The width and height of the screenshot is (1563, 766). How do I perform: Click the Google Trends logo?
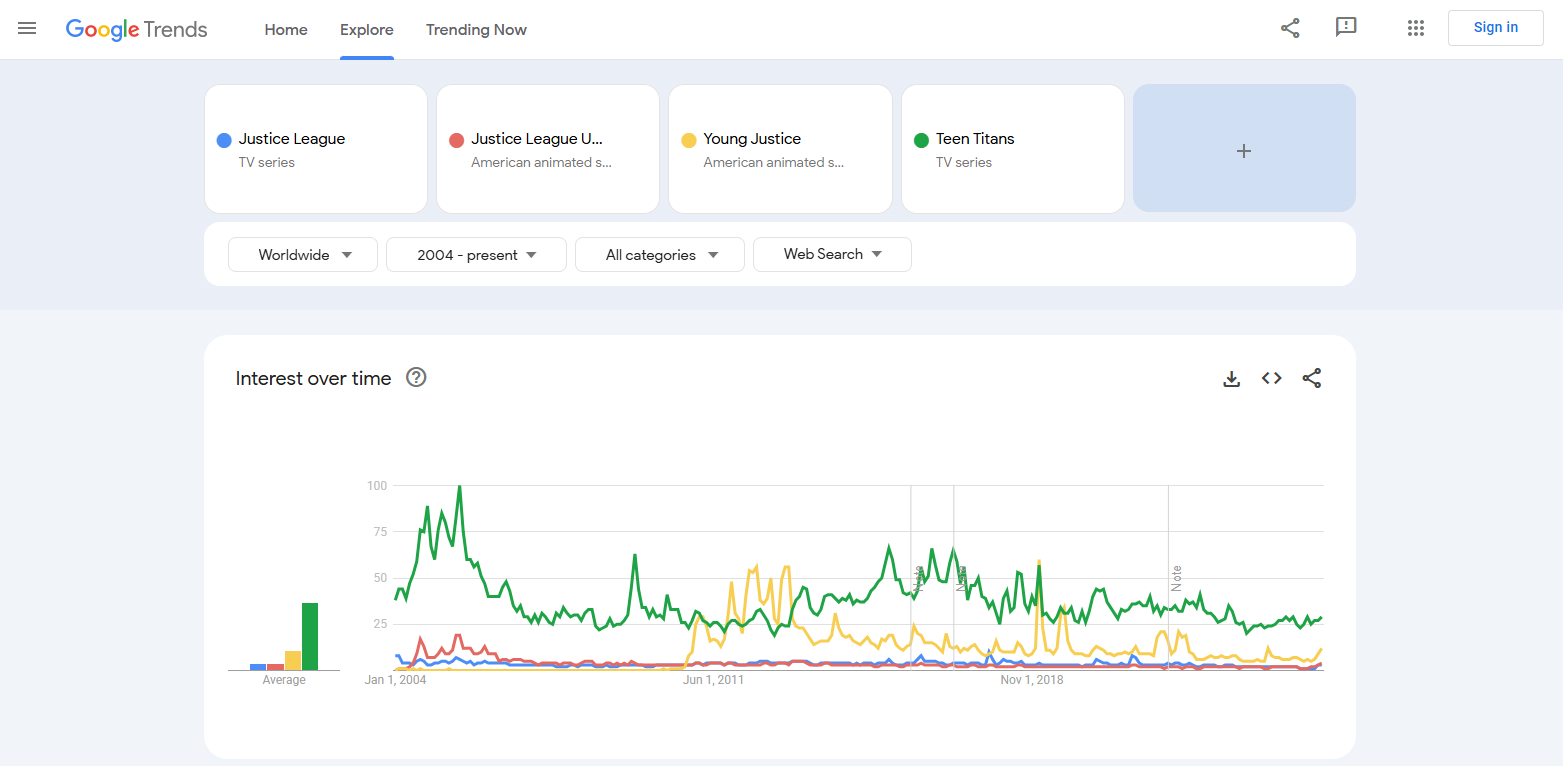coord(137,29)
